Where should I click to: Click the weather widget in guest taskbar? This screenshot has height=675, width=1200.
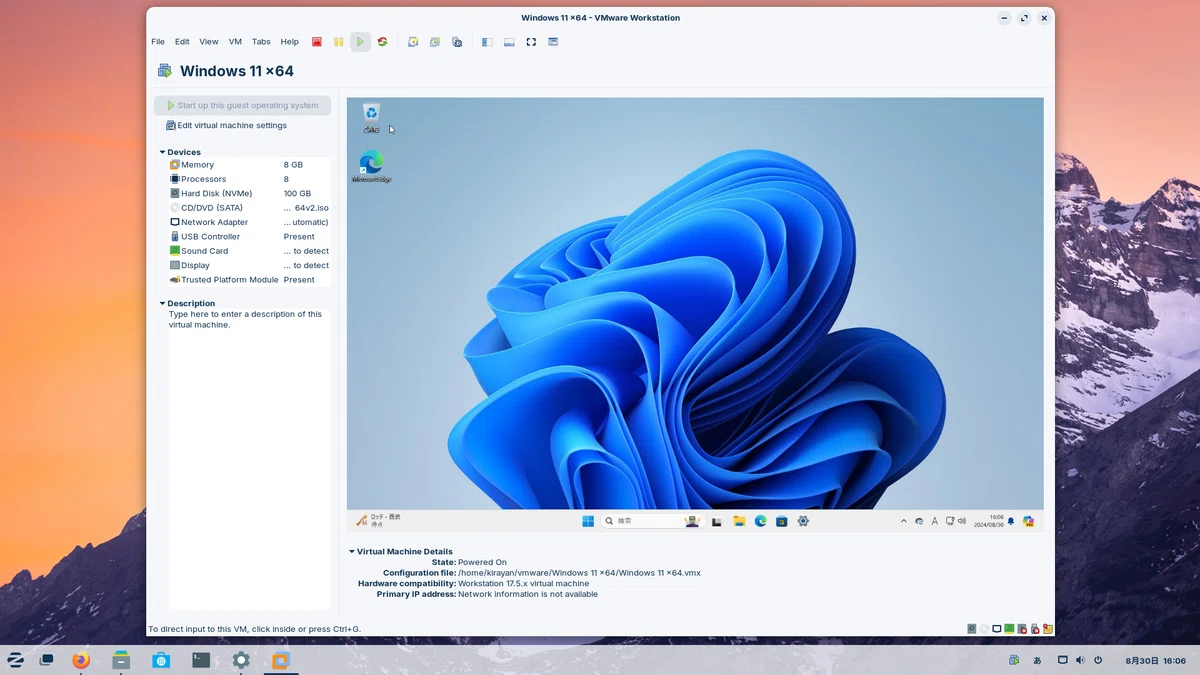[x=379, y=521]
